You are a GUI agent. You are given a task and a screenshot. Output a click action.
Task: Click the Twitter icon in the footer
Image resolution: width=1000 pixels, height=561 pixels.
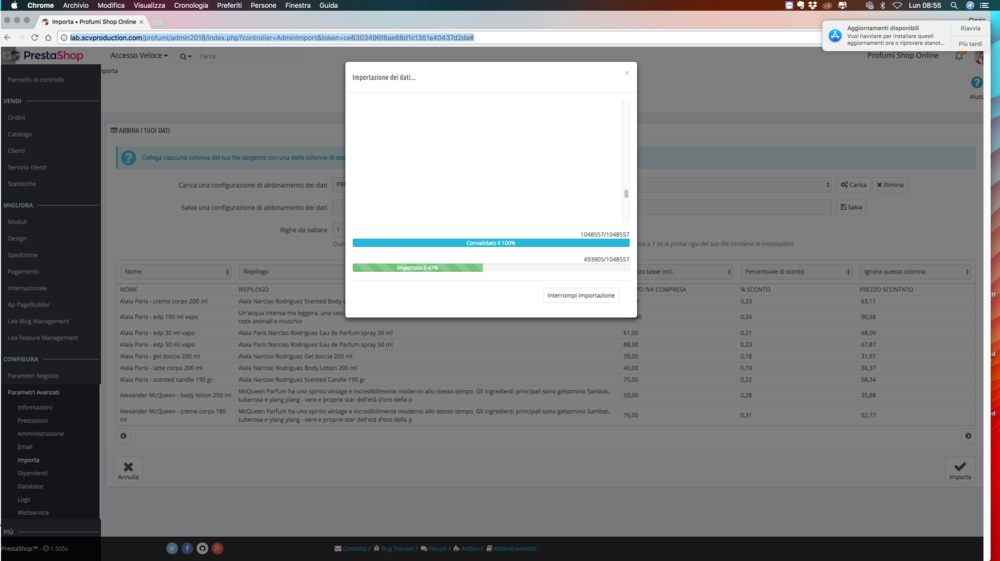click(172, 548)
